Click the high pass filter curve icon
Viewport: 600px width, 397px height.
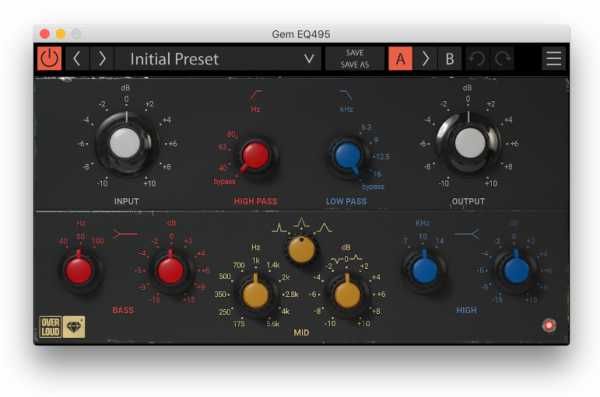256,95
